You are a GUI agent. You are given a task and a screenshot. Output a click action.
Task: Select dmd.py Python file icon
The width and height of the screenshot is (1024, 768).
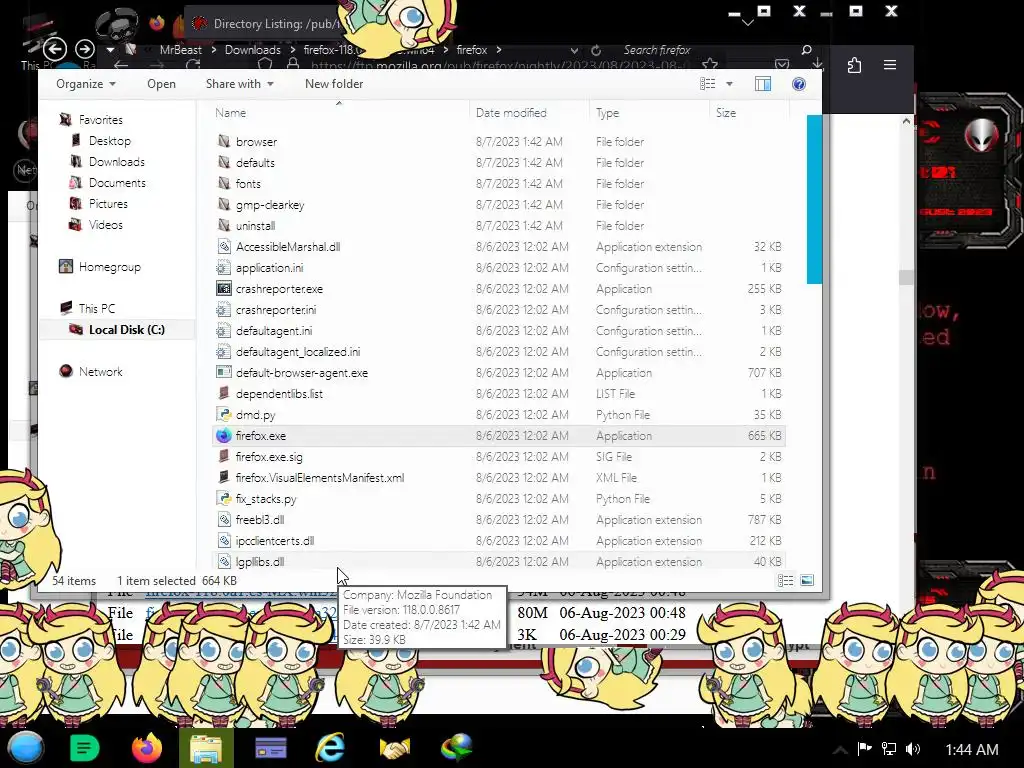pyautogui.click(x=224, y=414)
